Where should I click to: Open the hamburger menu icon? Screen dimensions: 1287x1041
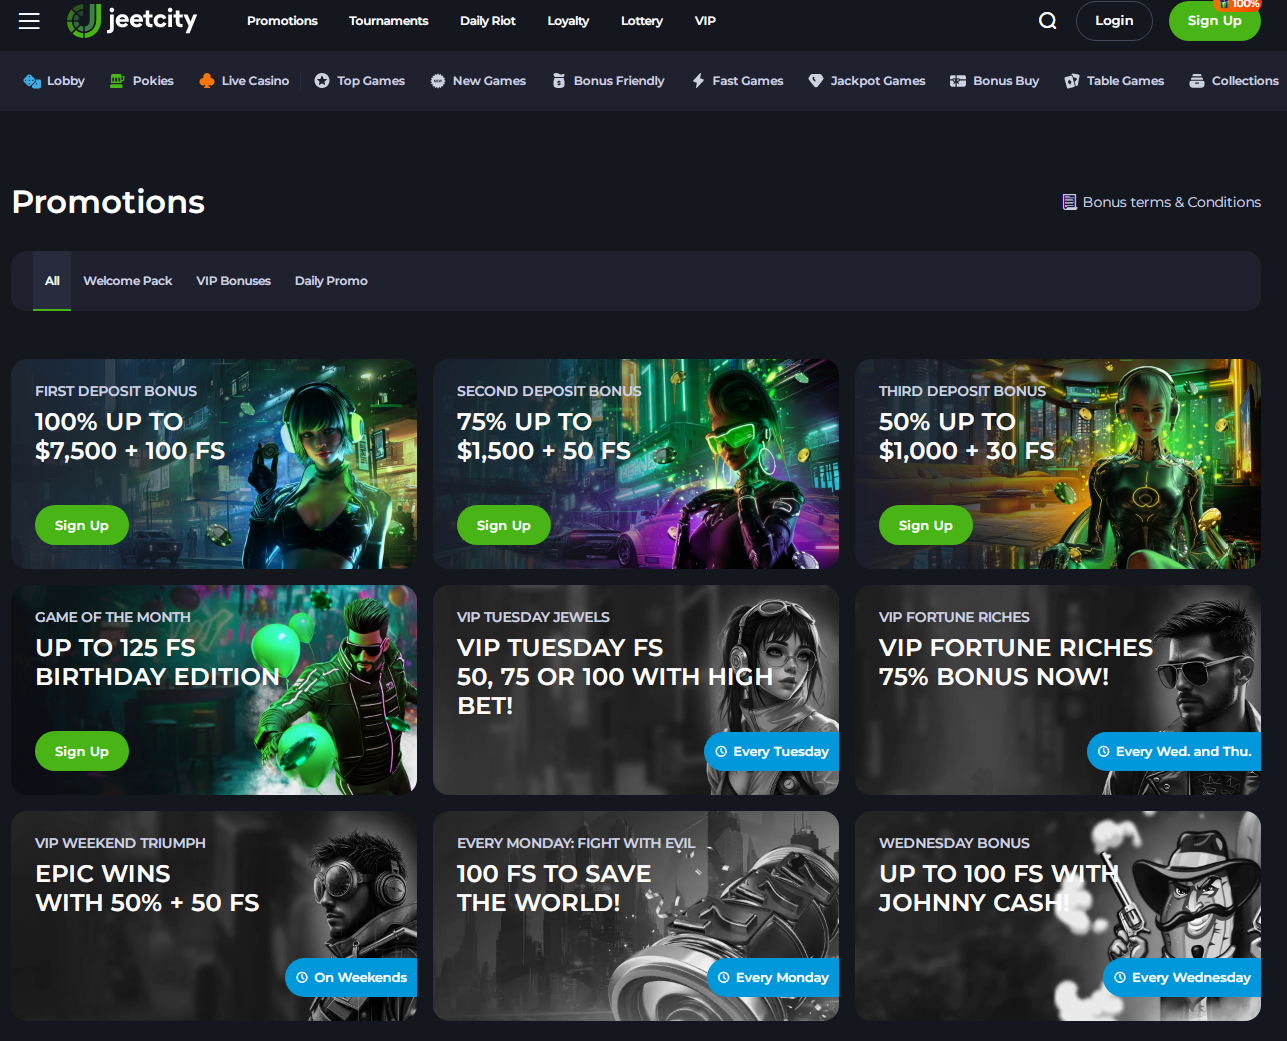tap(29, 21)
